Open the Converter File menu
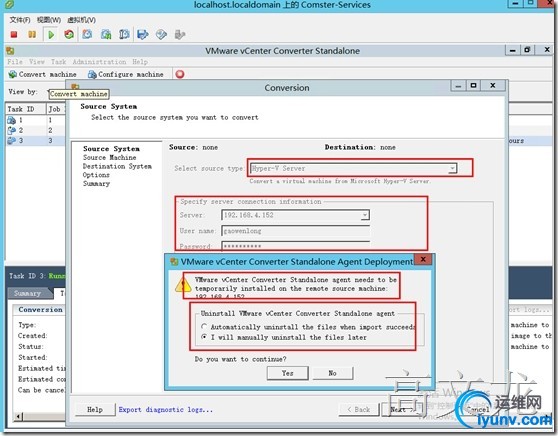 click(15, 62)
